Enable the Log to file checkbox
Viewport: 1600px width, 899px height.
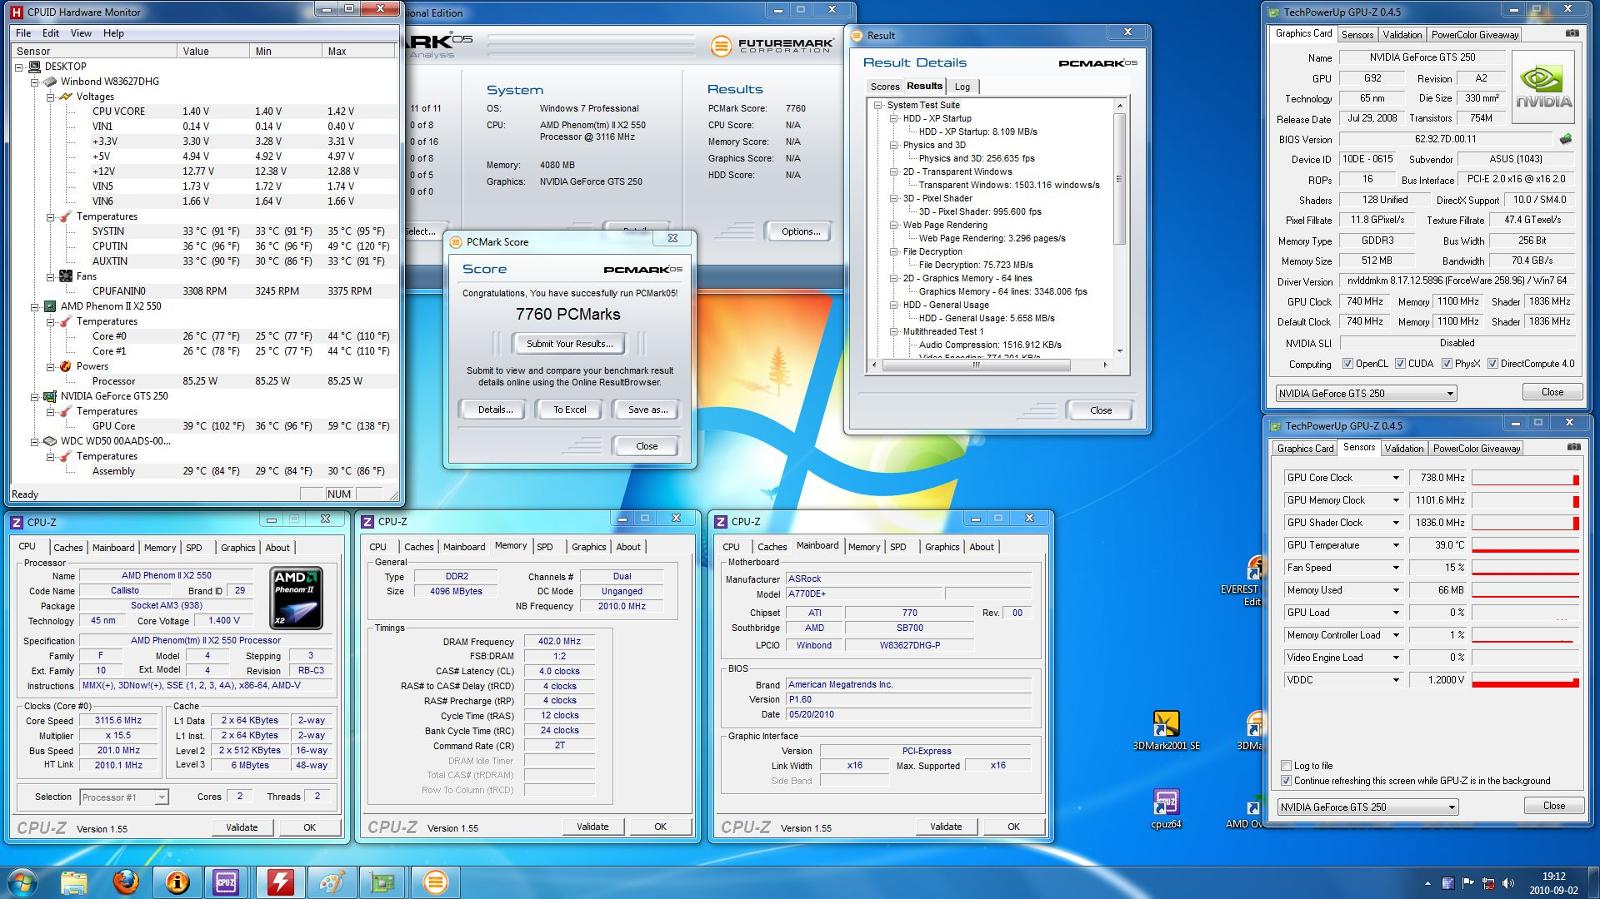click(x=1286, y=766)
